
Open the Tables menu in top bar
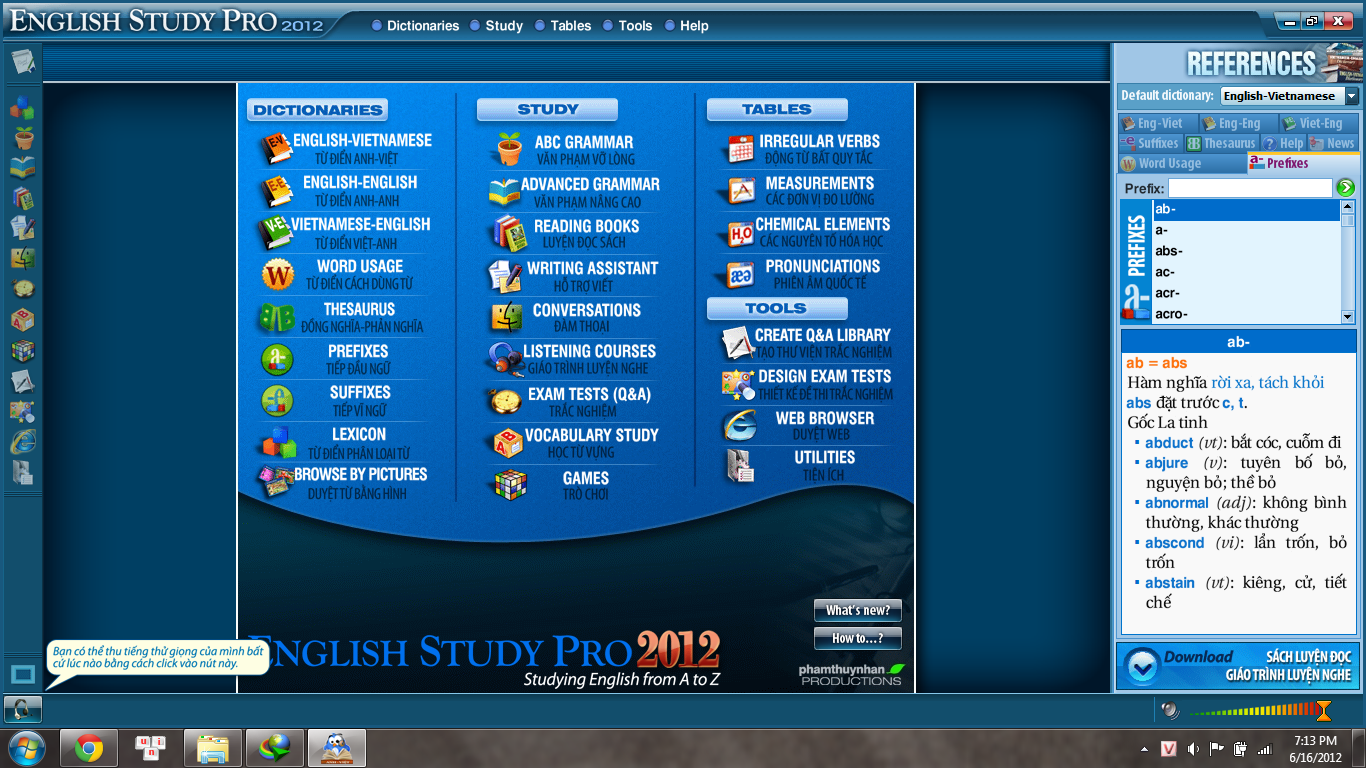pyautogui.click(x=563, y=26)
